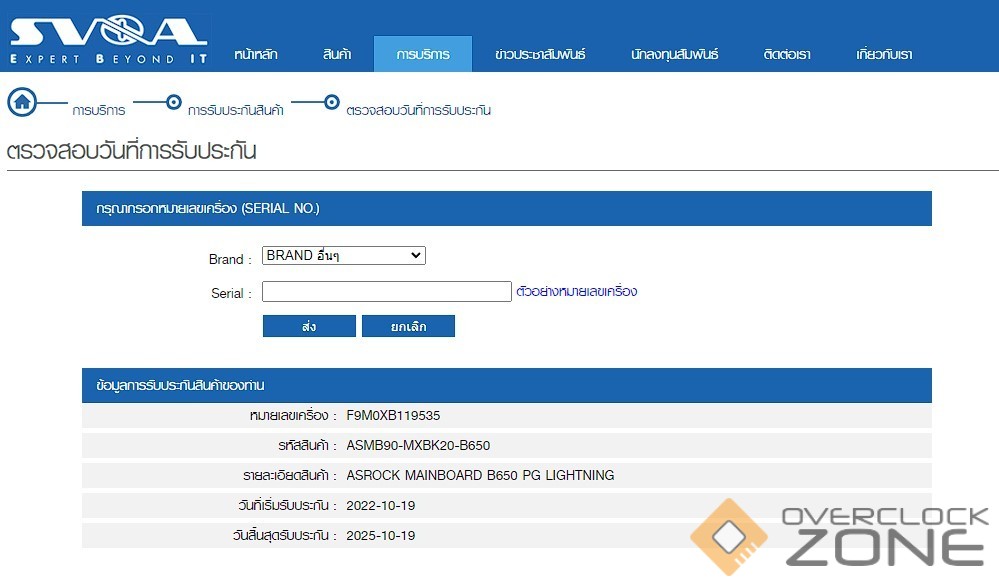Go to การบริการ breadcrumb link
This screenshot has width=999, height=586.
[99, 110]
